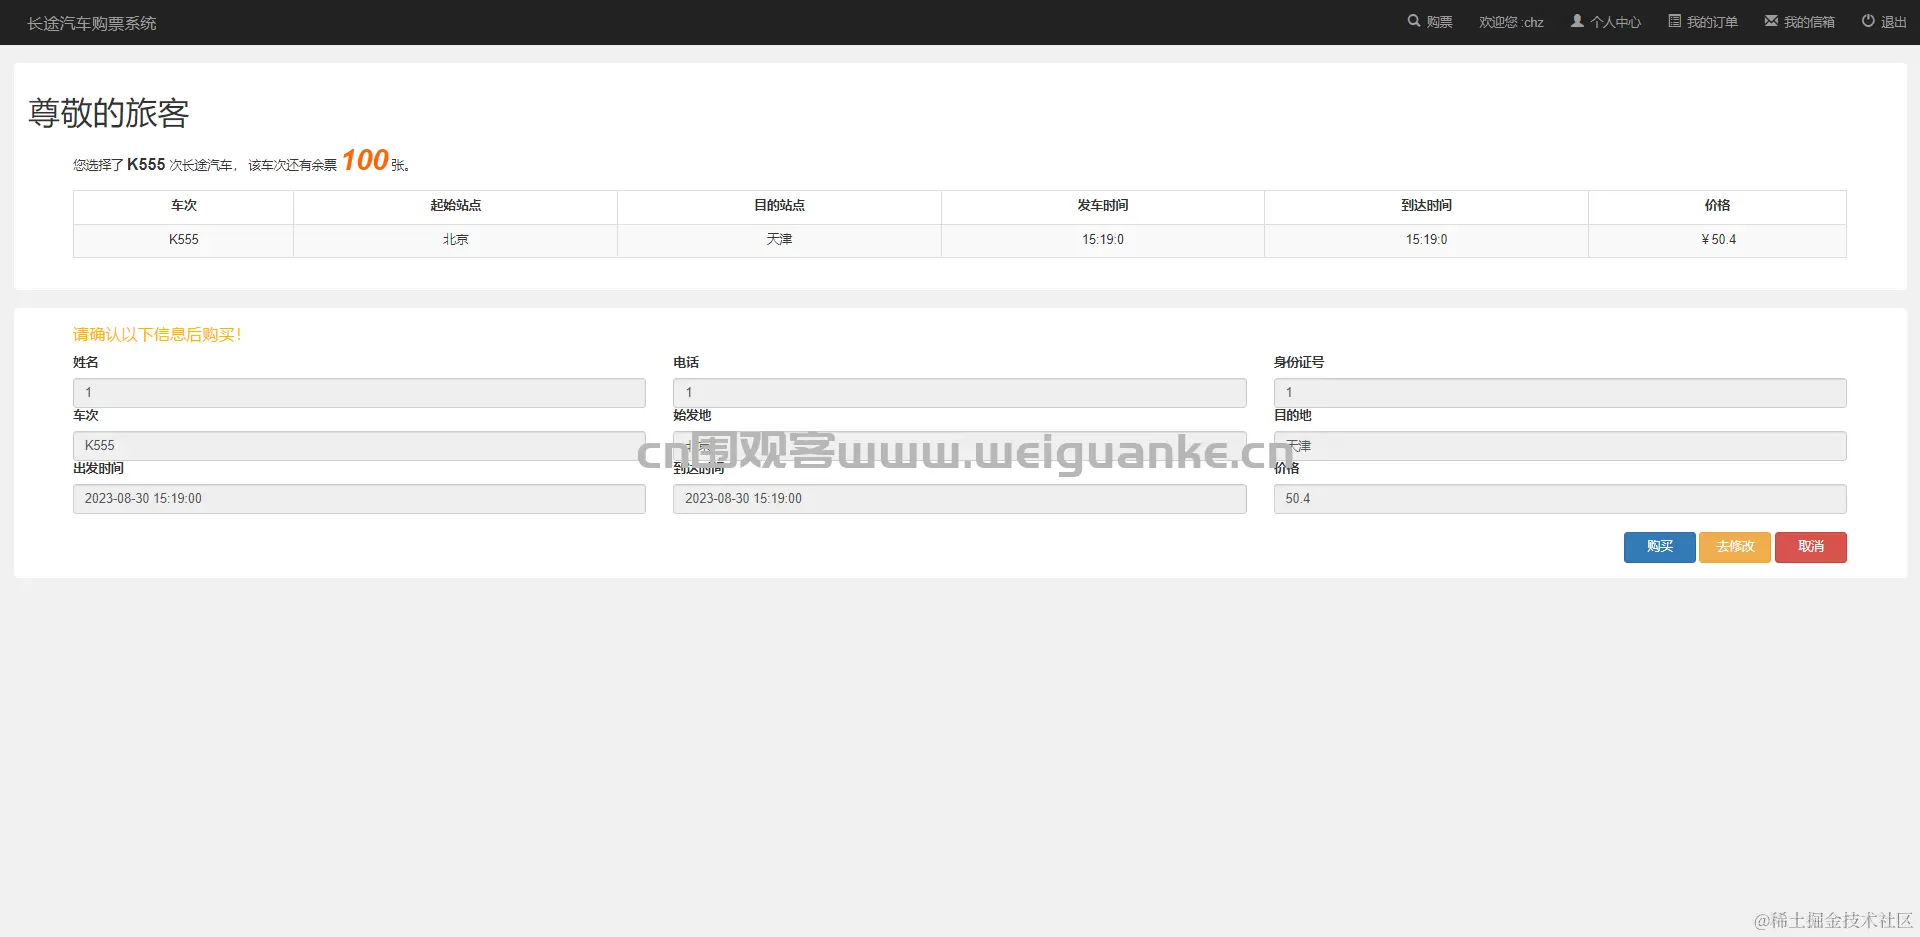Click the 发车时间 column header
Image resolution: width=1920 pixels, height=937 pixels.
pyautogui.click(x=1103, y=205)
